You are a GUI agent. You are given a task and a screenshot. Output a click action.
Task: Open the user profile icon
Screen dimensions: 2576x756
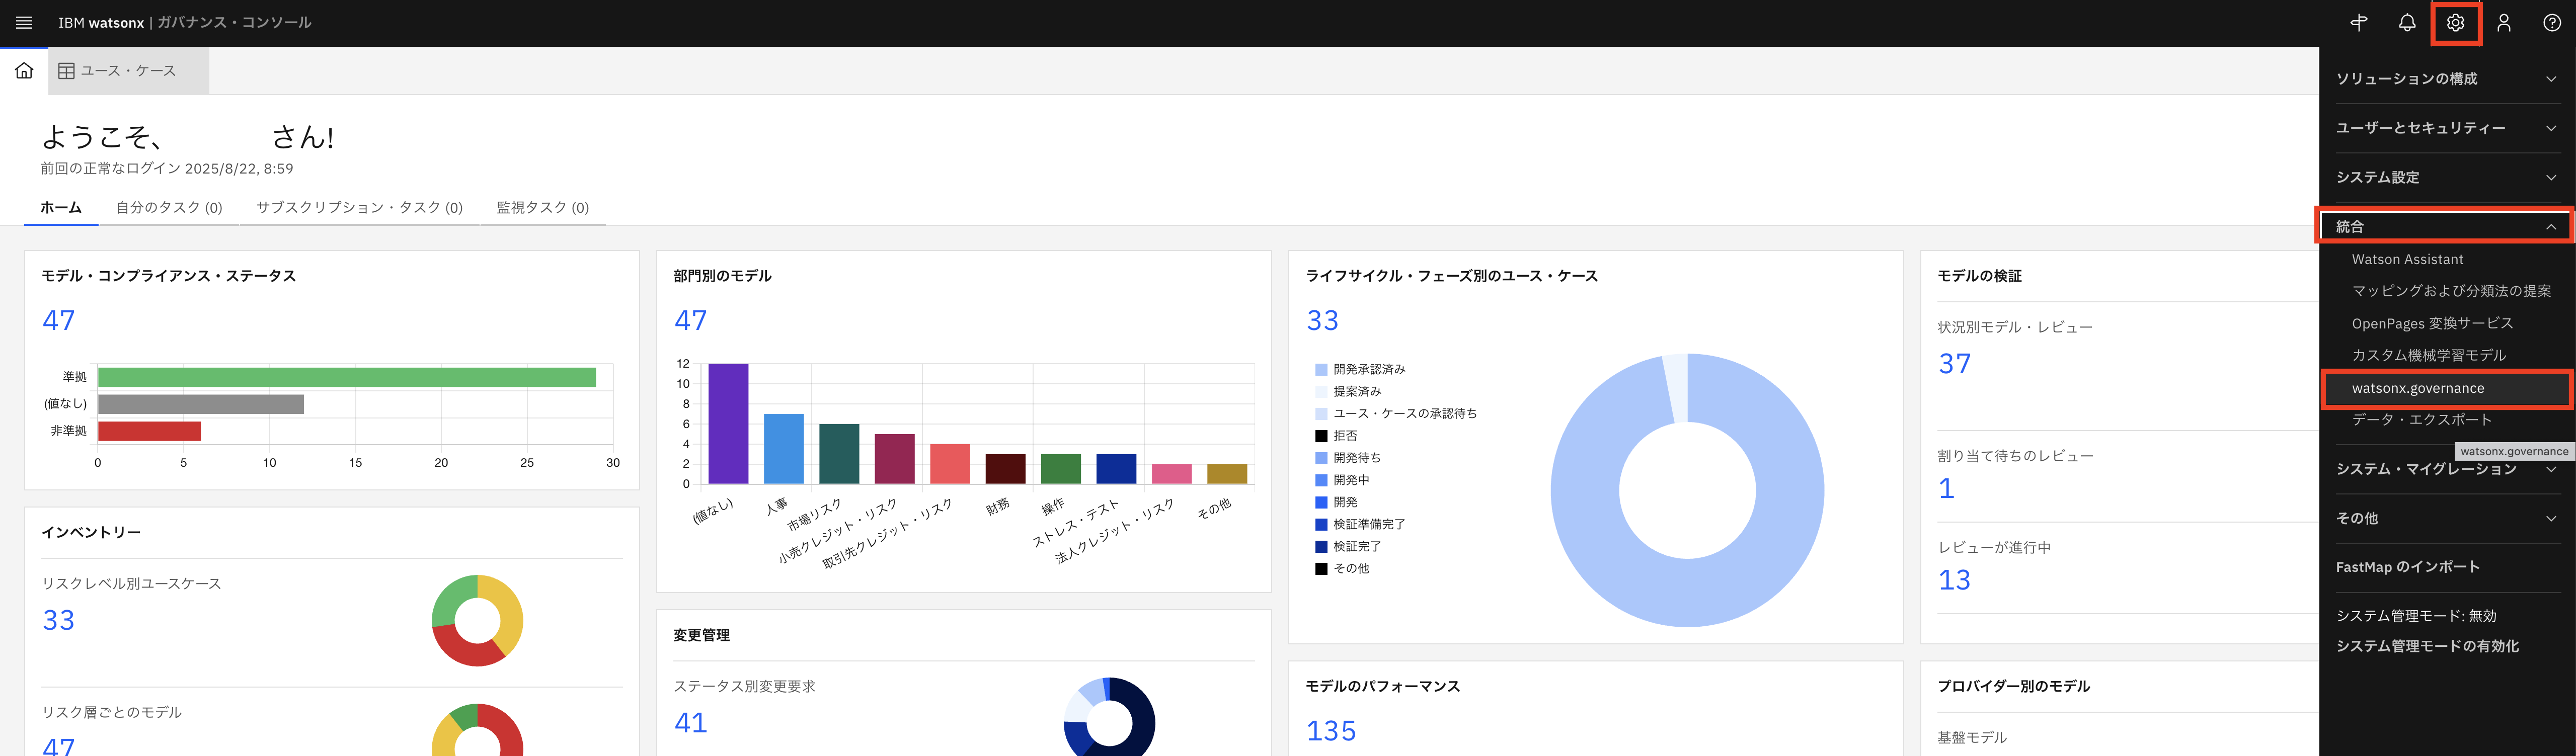pyautogui.click(x=2503, y=22)
